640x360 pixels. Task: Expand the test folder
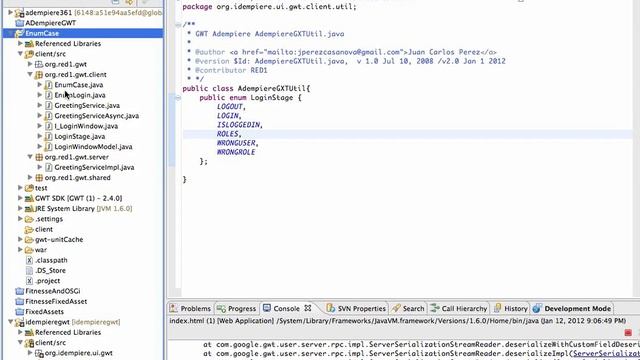tap(20, 188)
